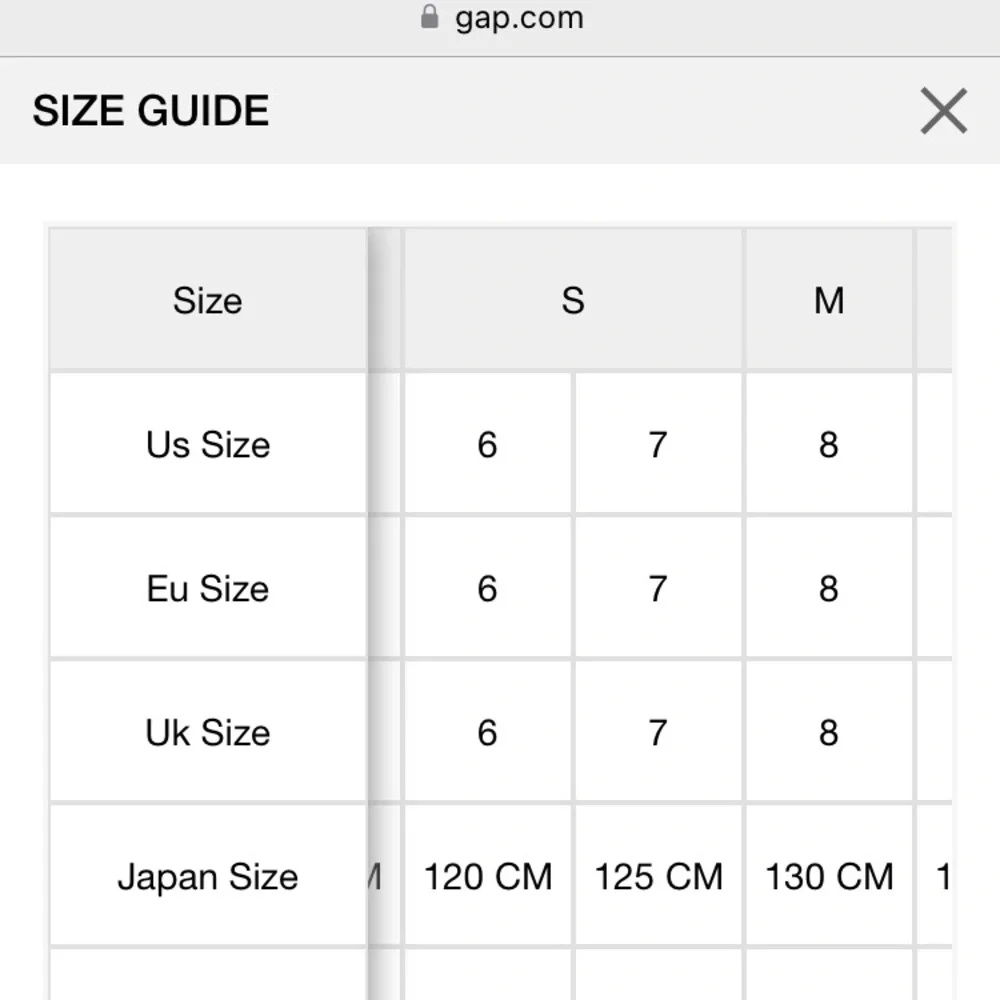Click Us Size value 7
1000x1000 pixels.
pyautogui.click(x=659, y=444)
